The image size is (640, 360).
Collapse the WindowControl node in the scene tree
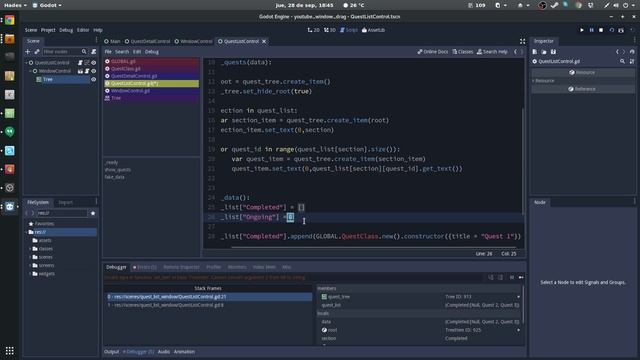31,71
